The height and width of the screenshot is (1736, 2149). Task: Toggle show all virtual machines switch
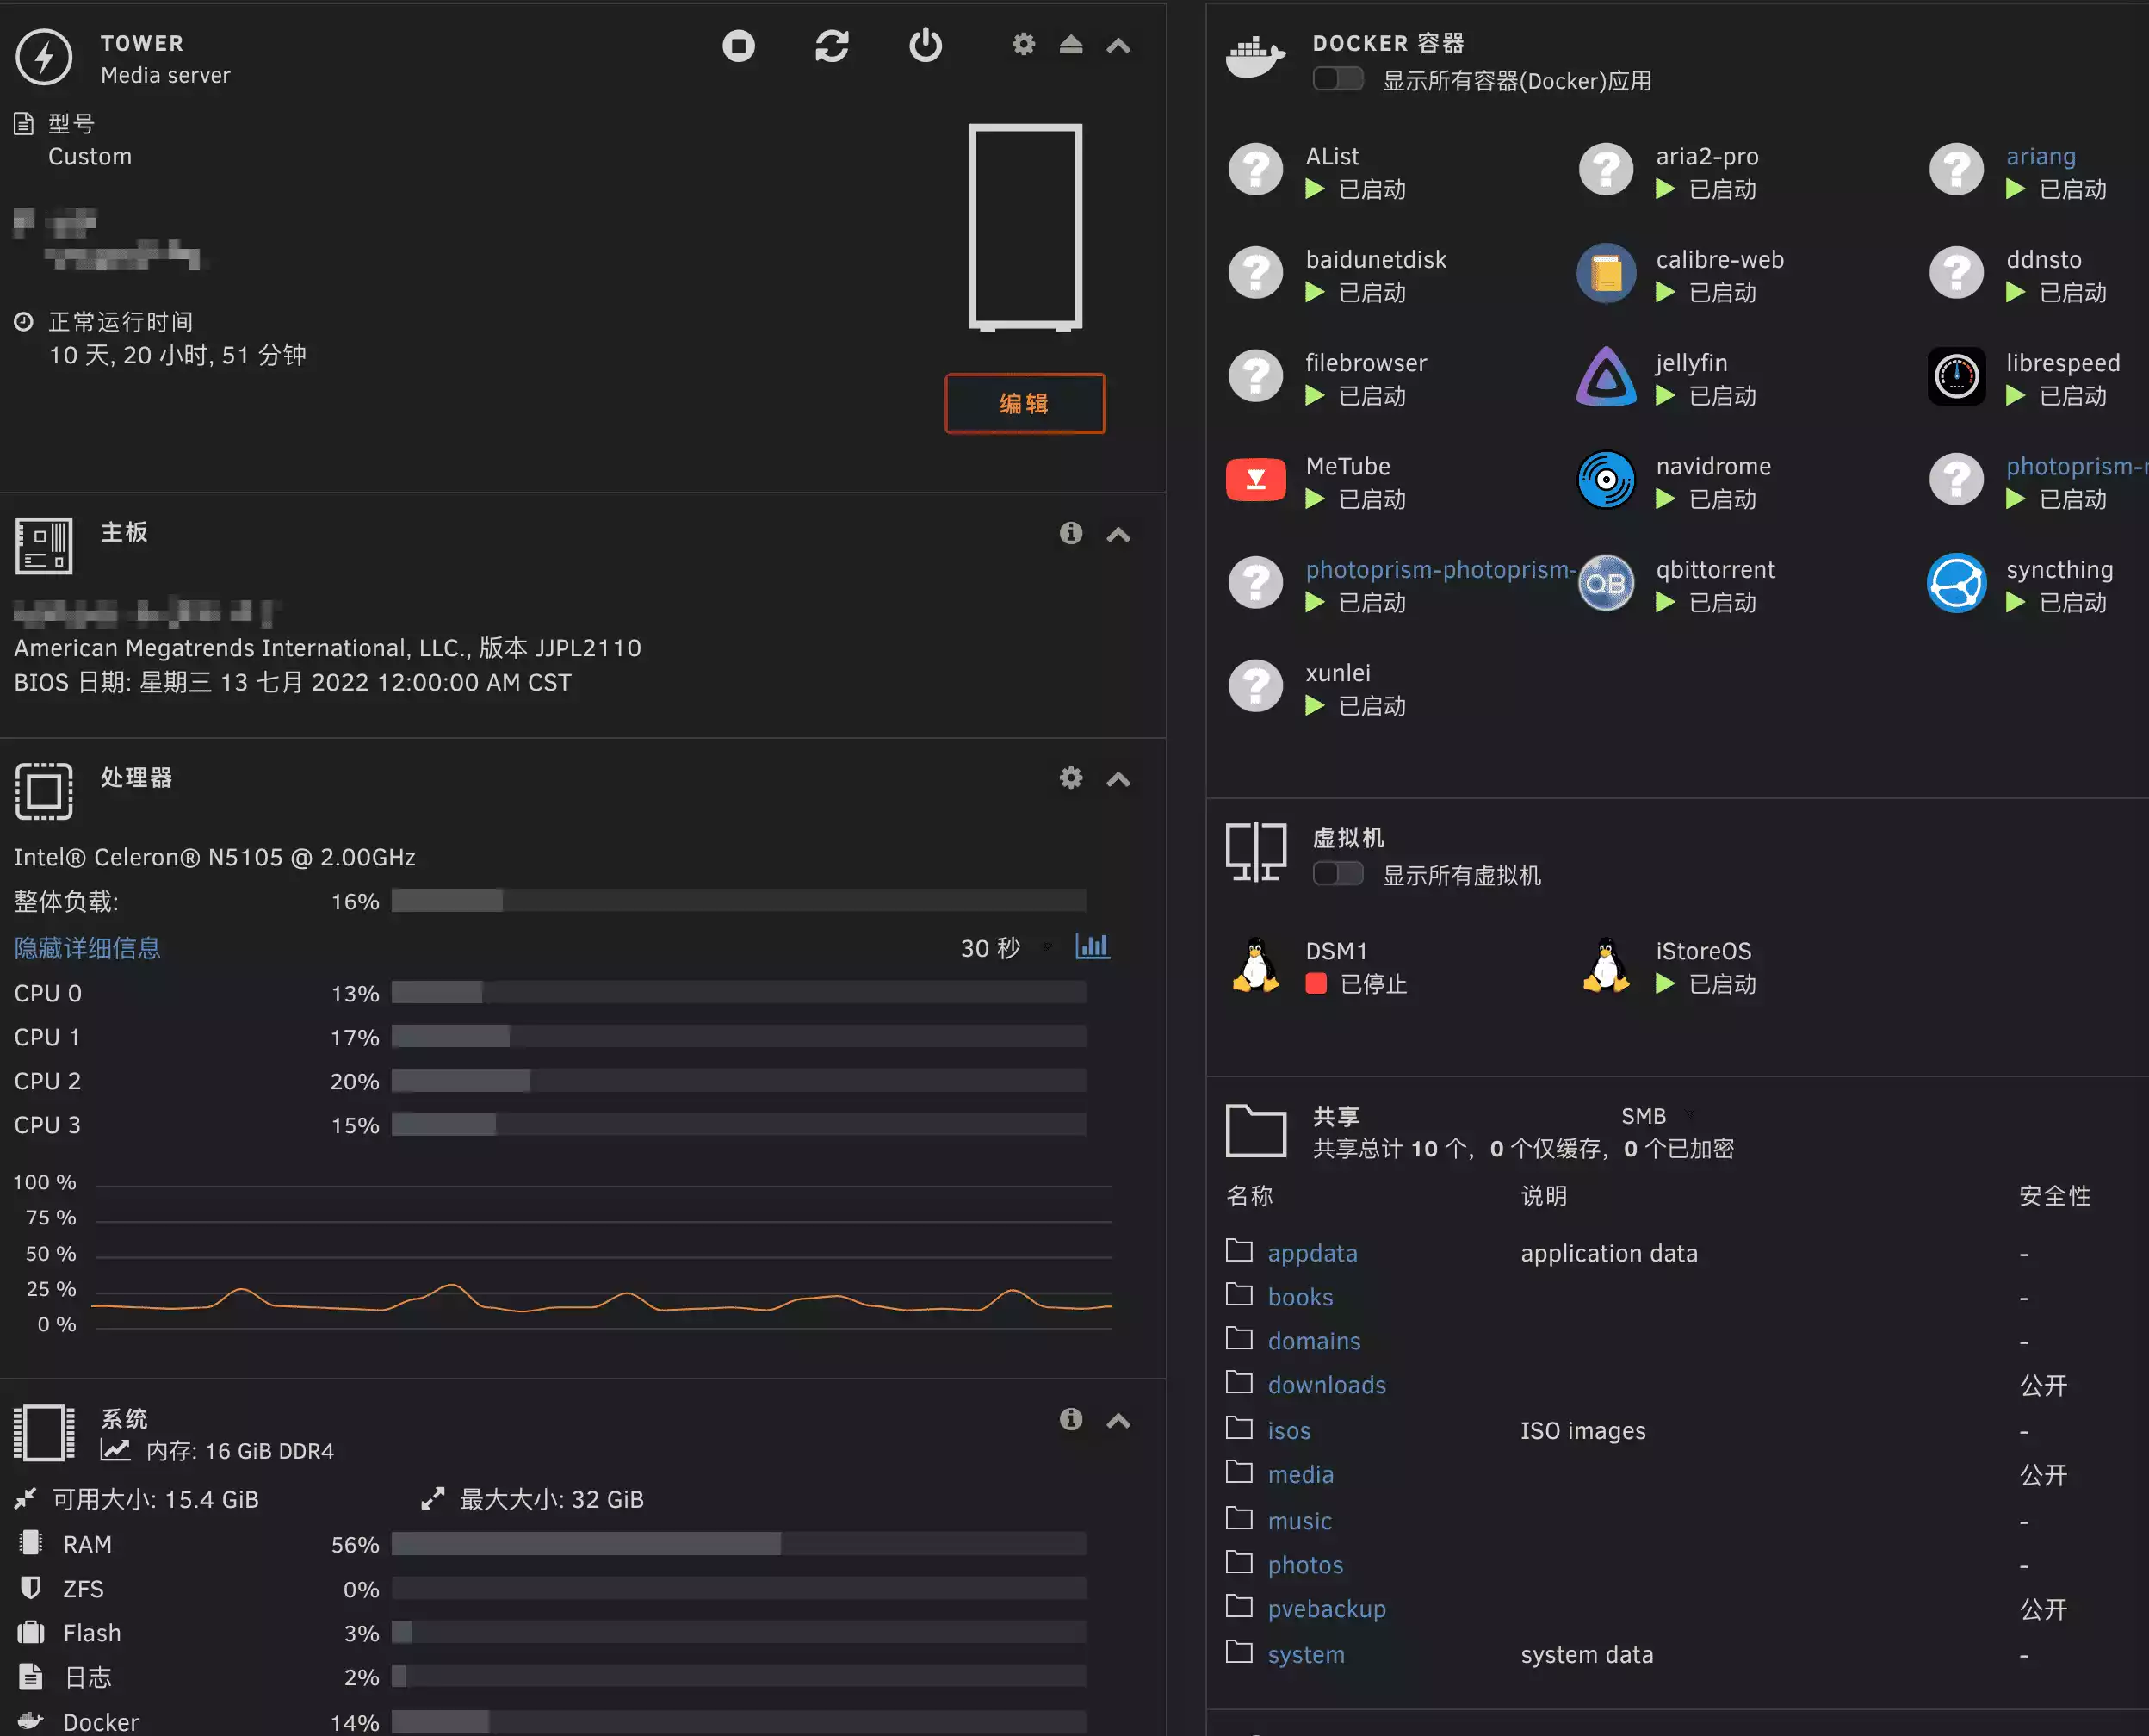point(1338,874)
